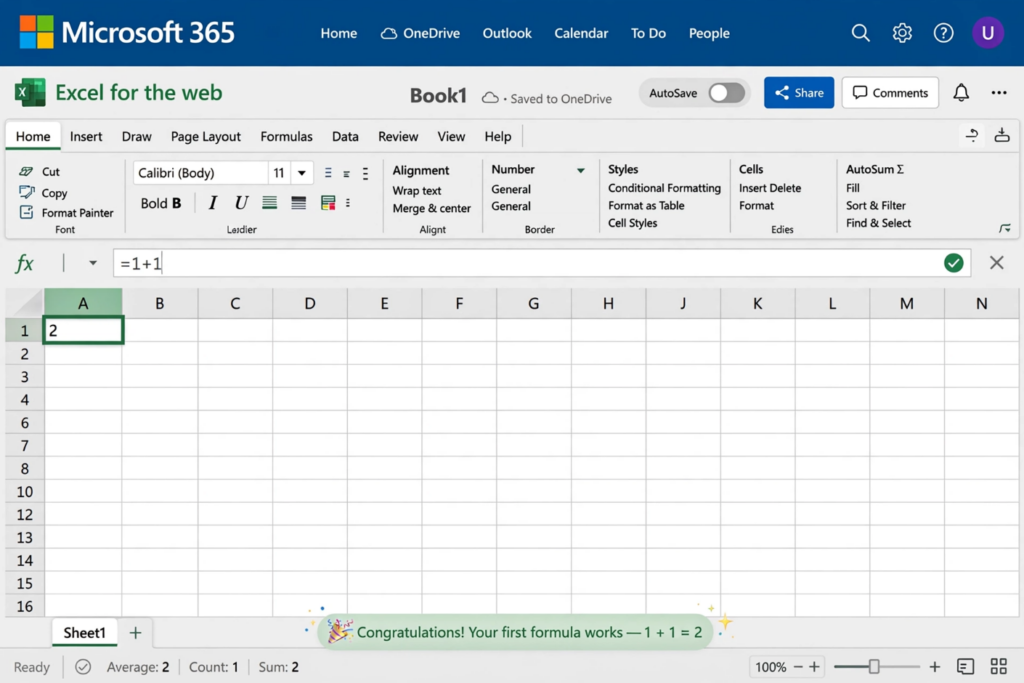This screenshot has height=683, width=1024.
Task: Open the search magnifier icon
Action: 860,33
